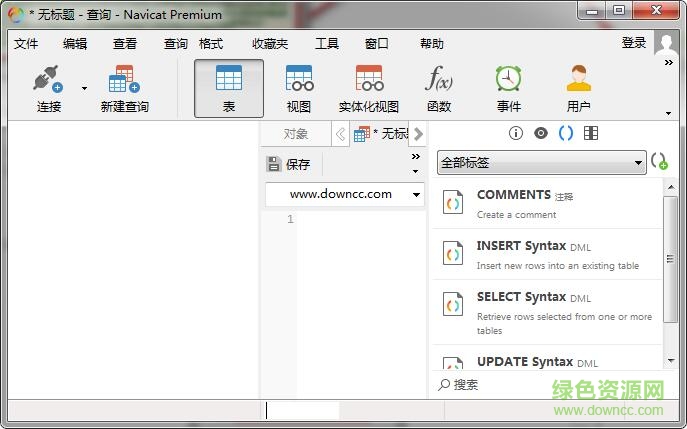Screen dimensions: 687x429
Task: Select the COMMENTS snippet
Action: pos(547,203)
